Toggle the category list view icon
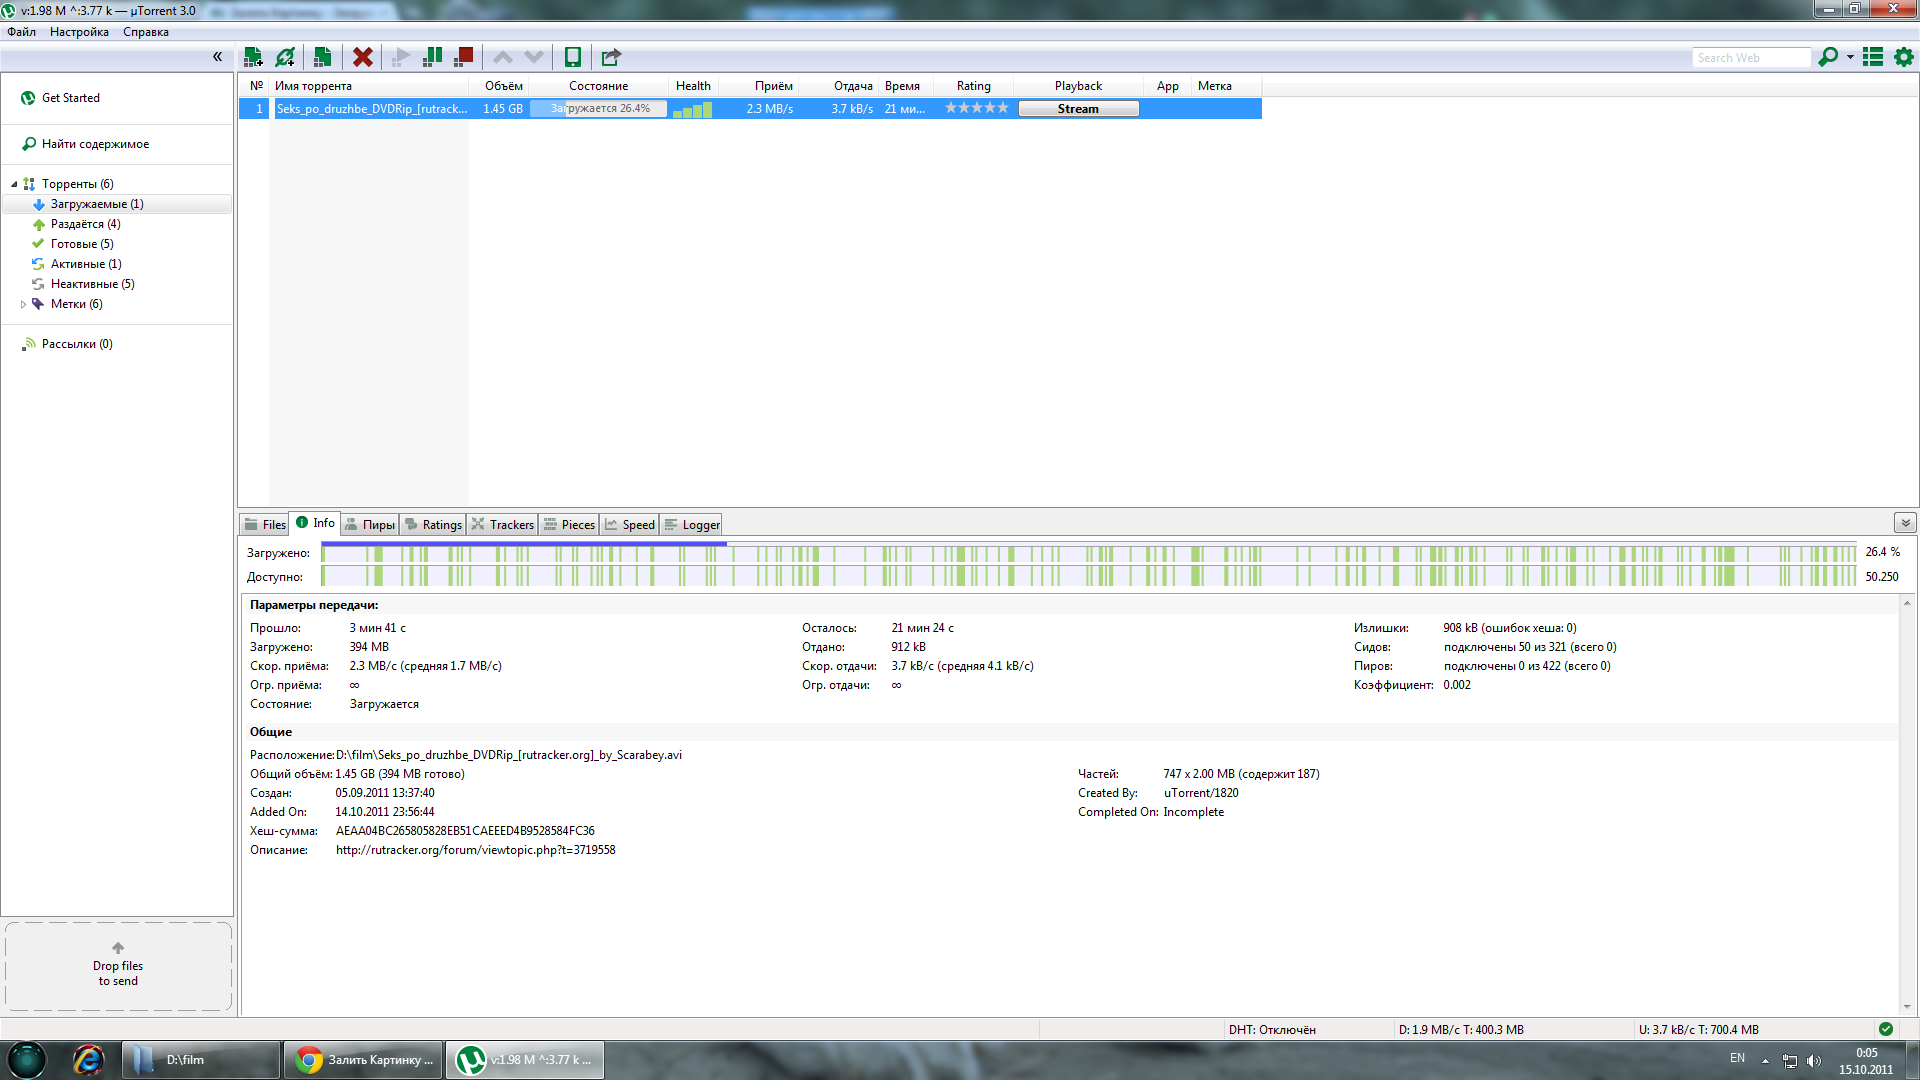Viewport: 1920px width, 1080px height. click(1873, 57)
